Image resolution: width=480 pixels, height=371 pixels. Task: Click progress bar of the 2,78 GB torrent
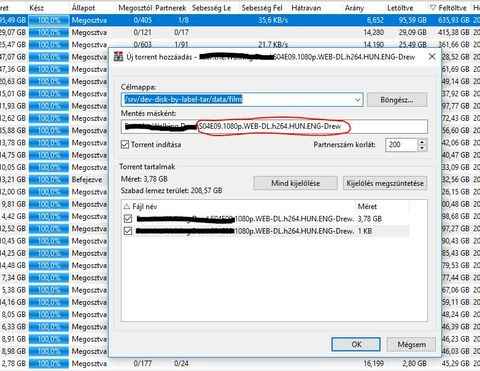(49, 363)
